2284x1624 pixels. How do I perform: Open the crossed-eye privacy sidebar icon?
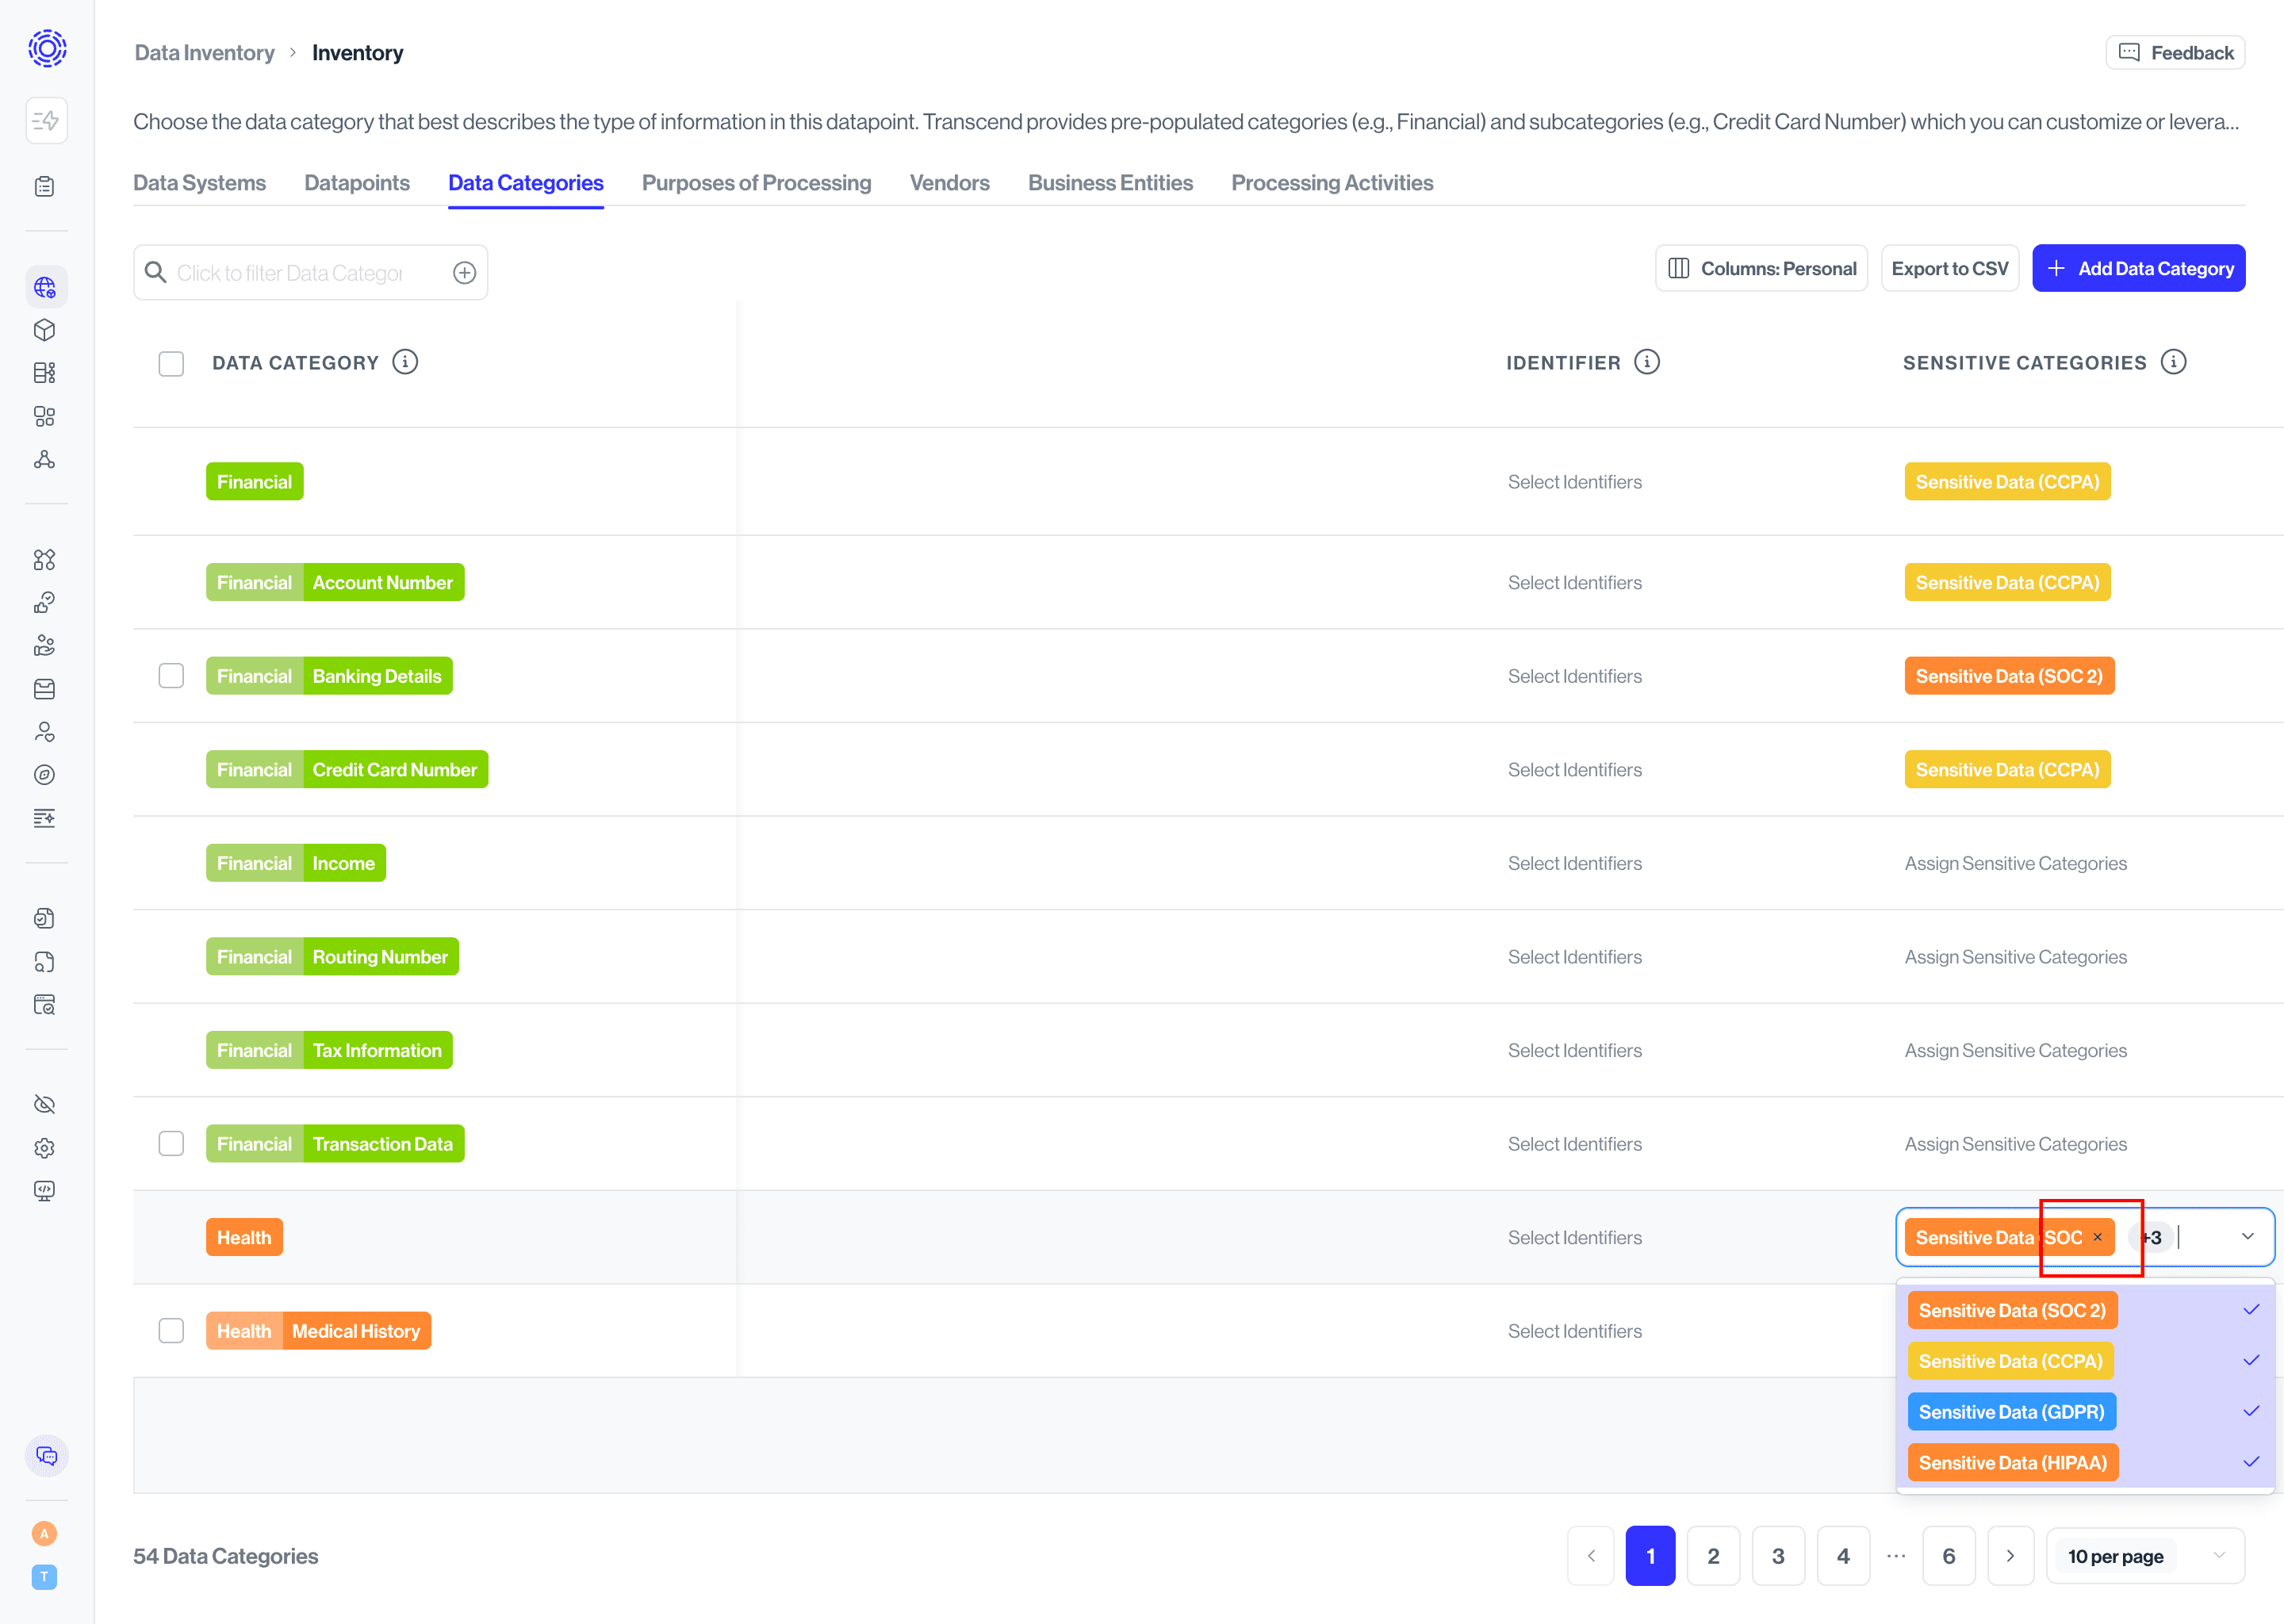45,1105
